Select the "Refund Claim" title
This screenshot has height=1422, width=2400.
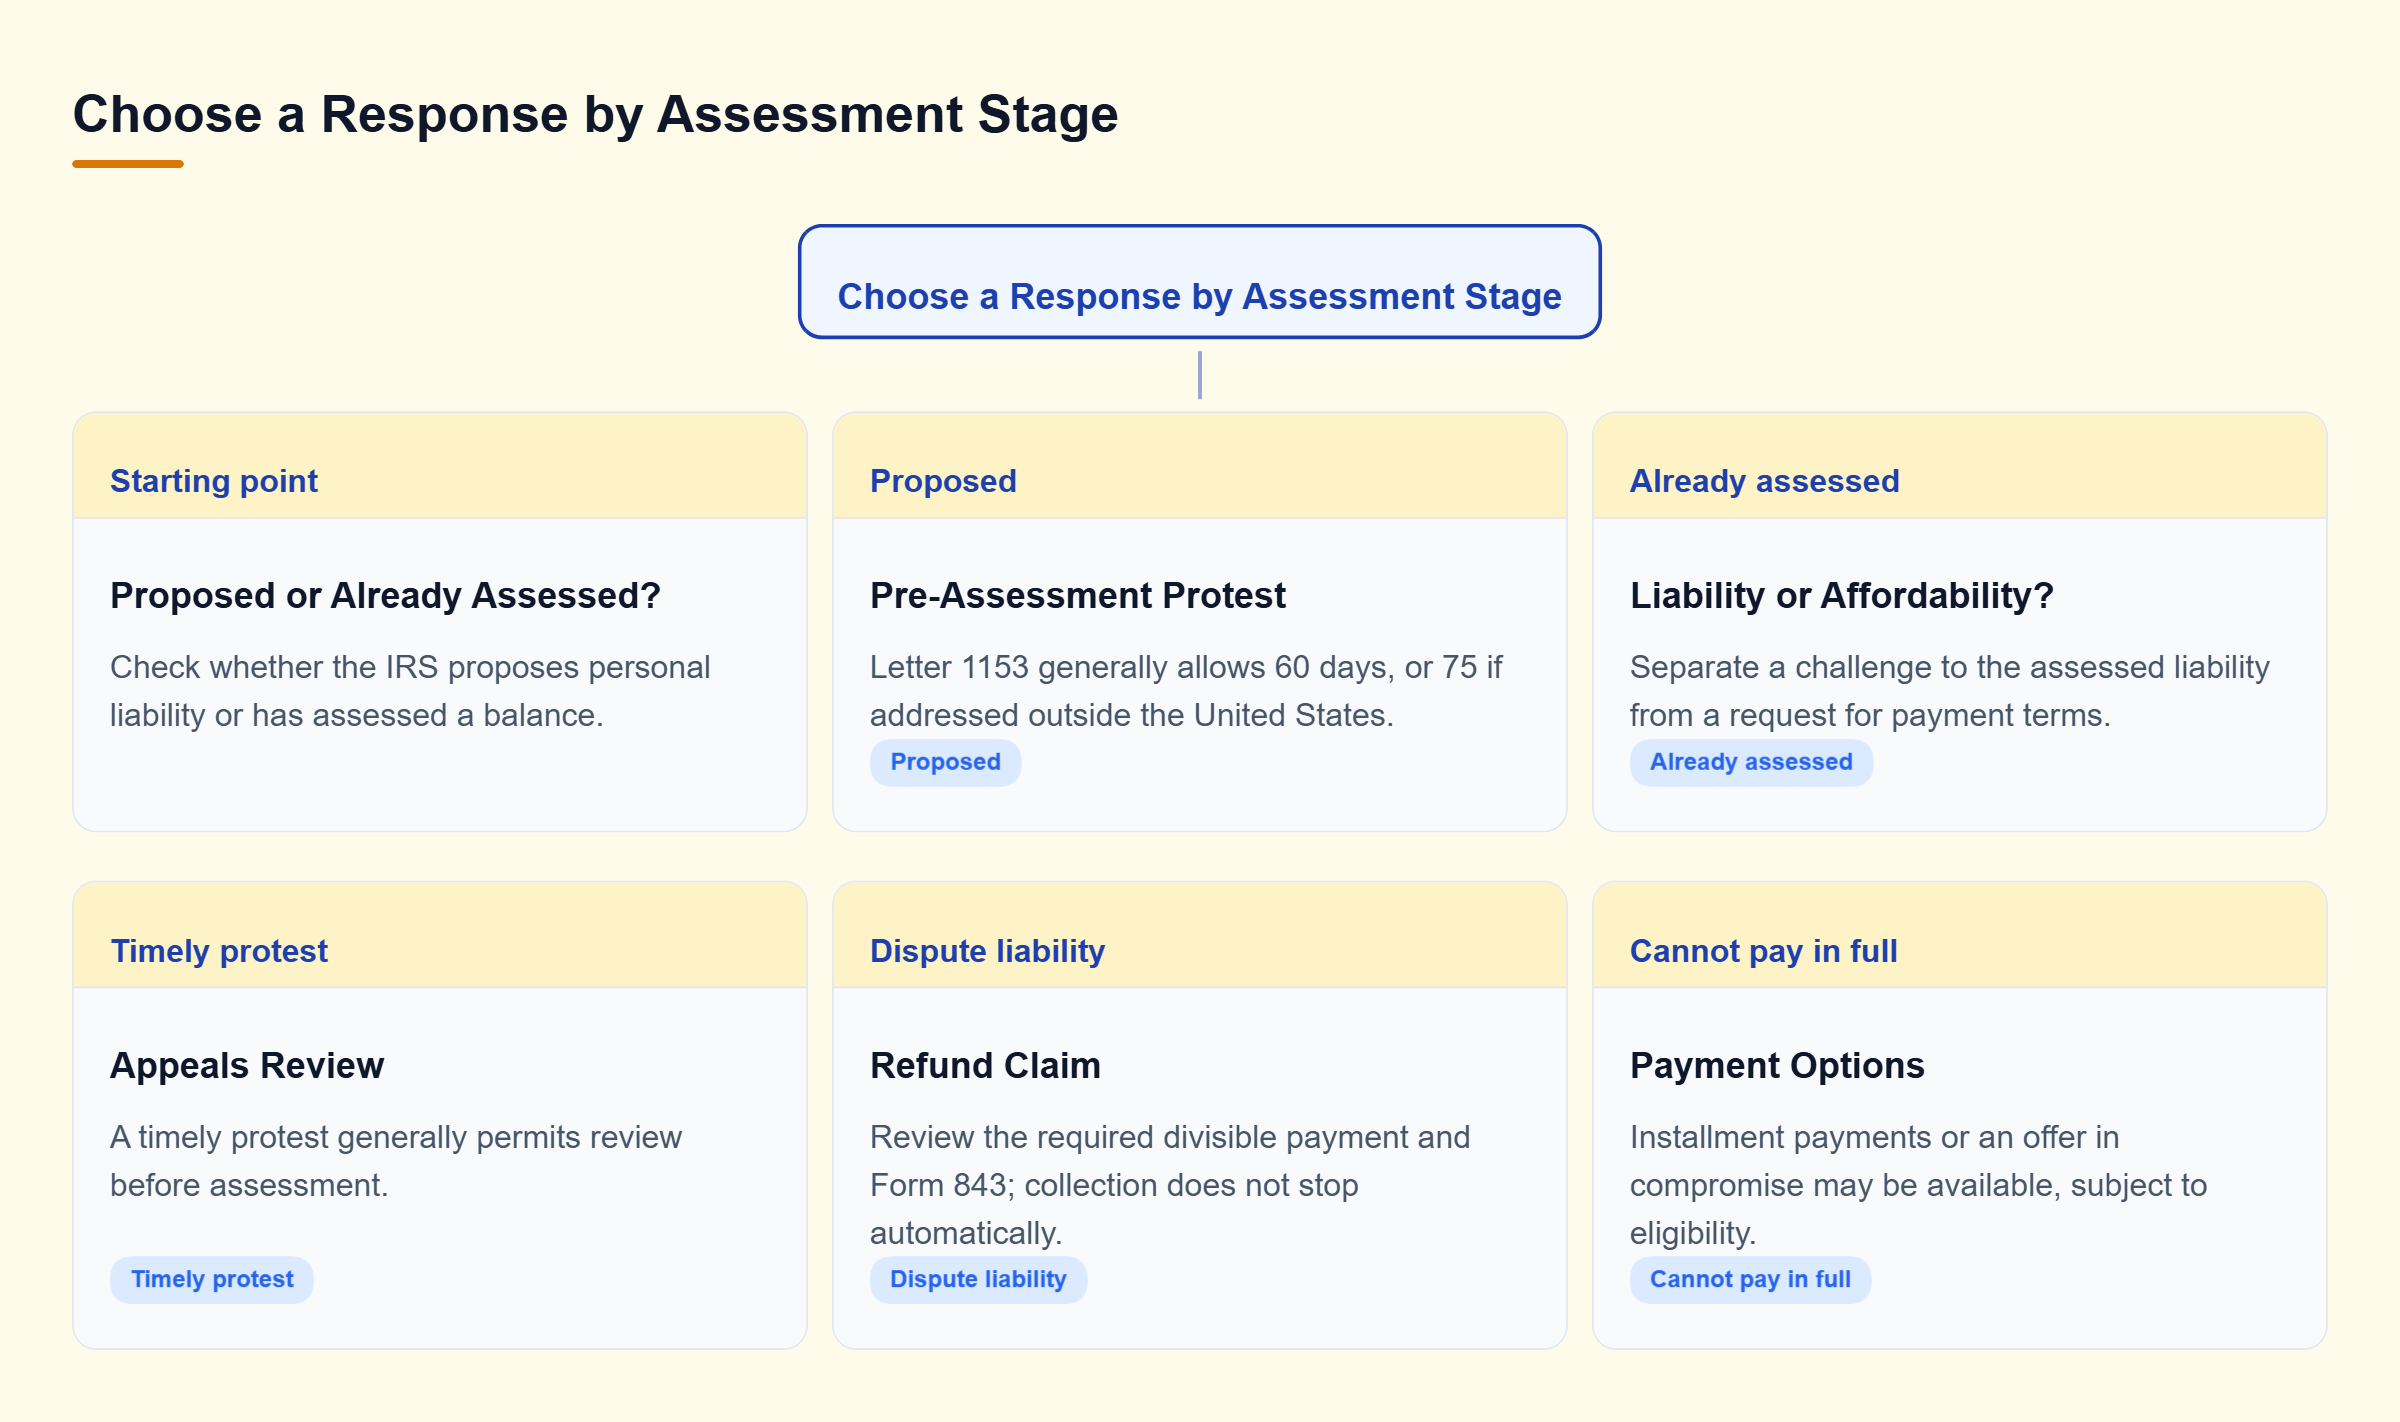coord(985,1066)
